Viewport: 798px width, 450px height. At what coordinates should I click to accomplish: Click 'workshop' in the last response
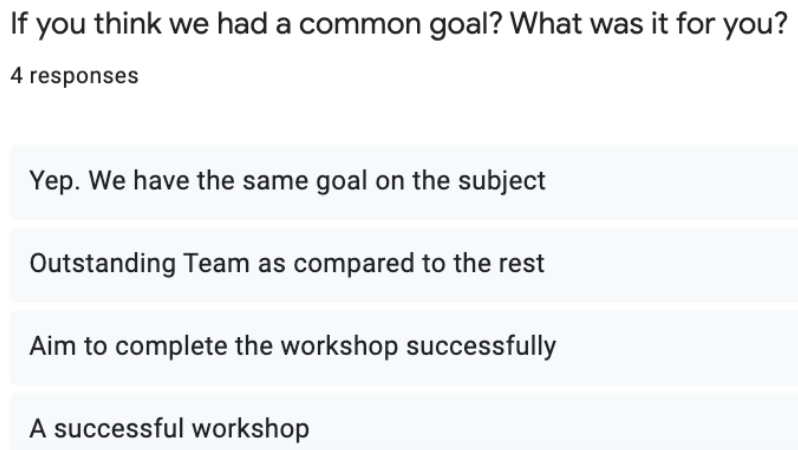[x=250, y=429]
